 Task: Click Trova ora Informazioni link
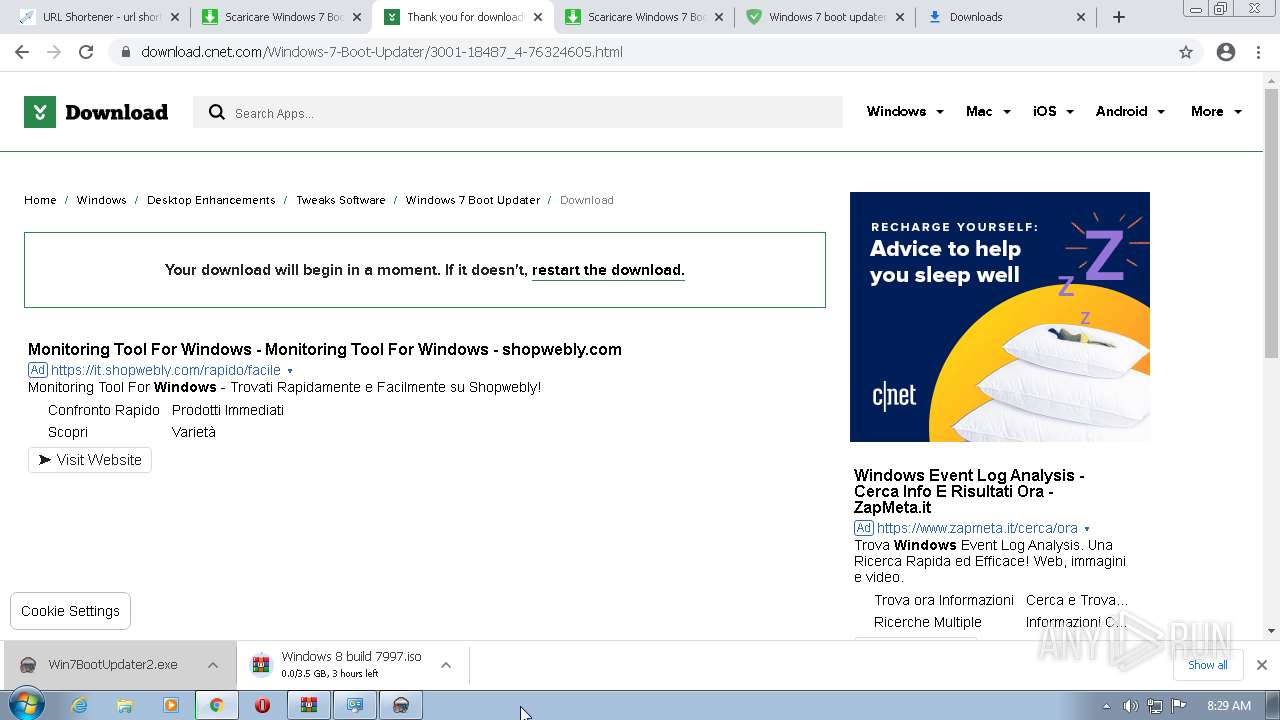click(944, 600)
